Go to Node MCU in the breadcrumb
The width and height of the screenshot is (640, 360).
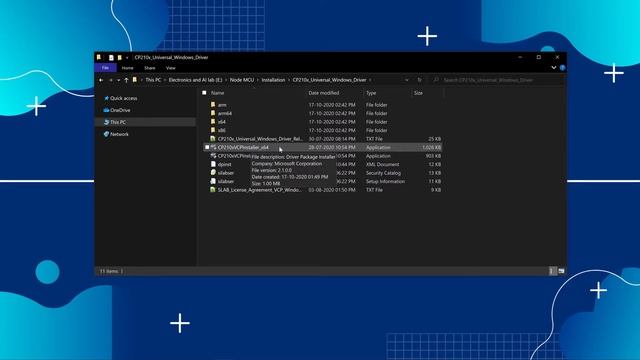pos(242,80)
